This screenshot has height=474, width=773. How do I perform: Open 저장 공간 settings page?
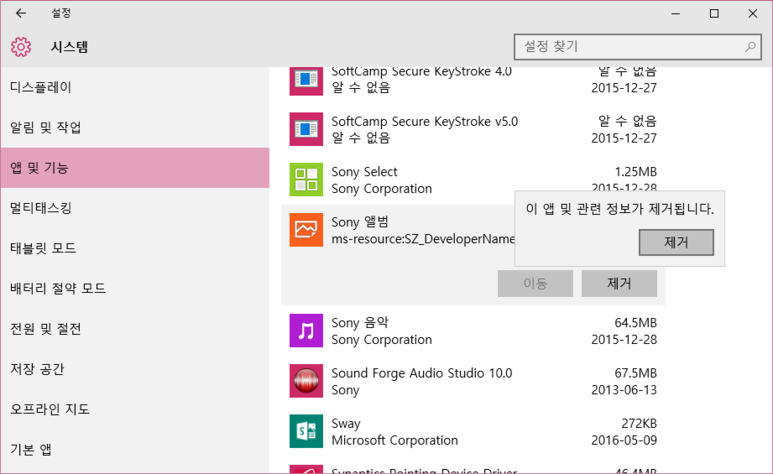(135, 369)
